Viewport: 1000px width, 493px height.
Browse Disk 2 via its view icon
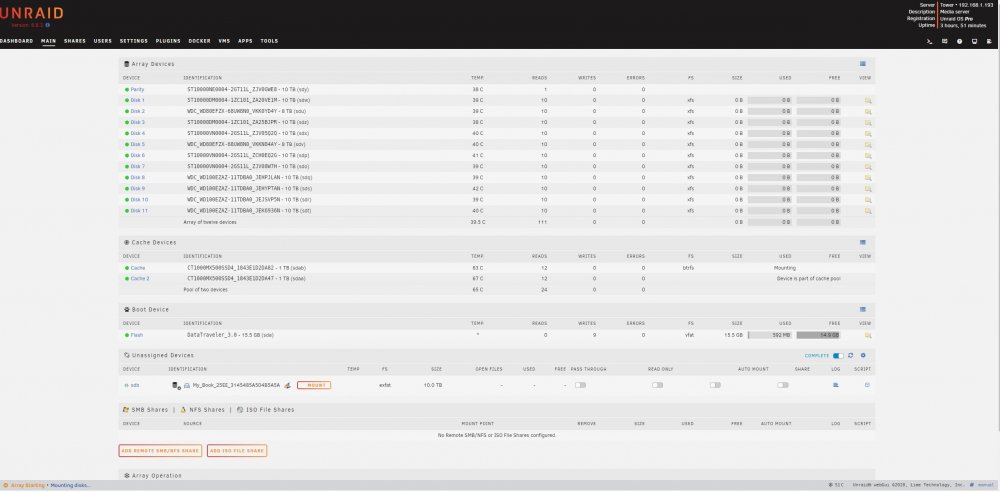pos(867,111)
